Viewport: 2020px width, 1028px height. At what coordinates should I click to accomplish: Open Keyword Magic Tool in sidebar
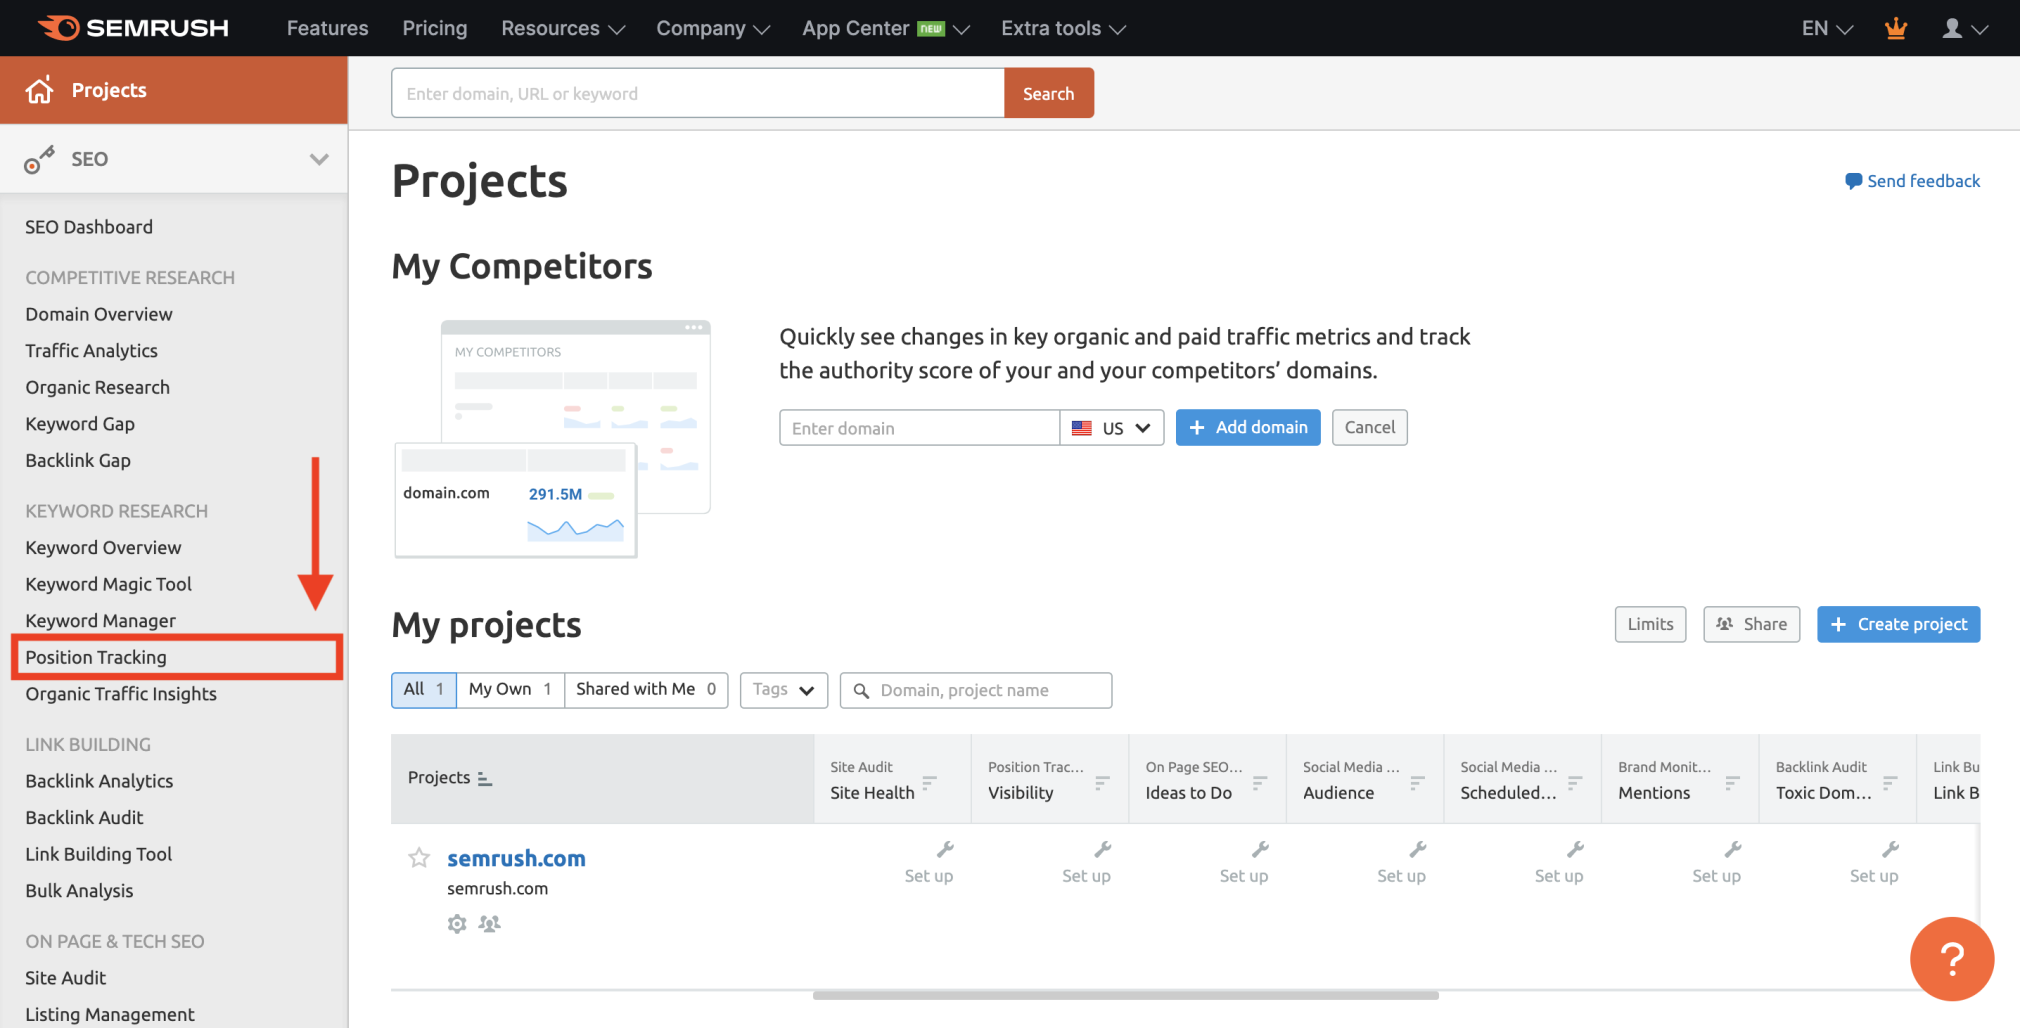click(109, 584)
